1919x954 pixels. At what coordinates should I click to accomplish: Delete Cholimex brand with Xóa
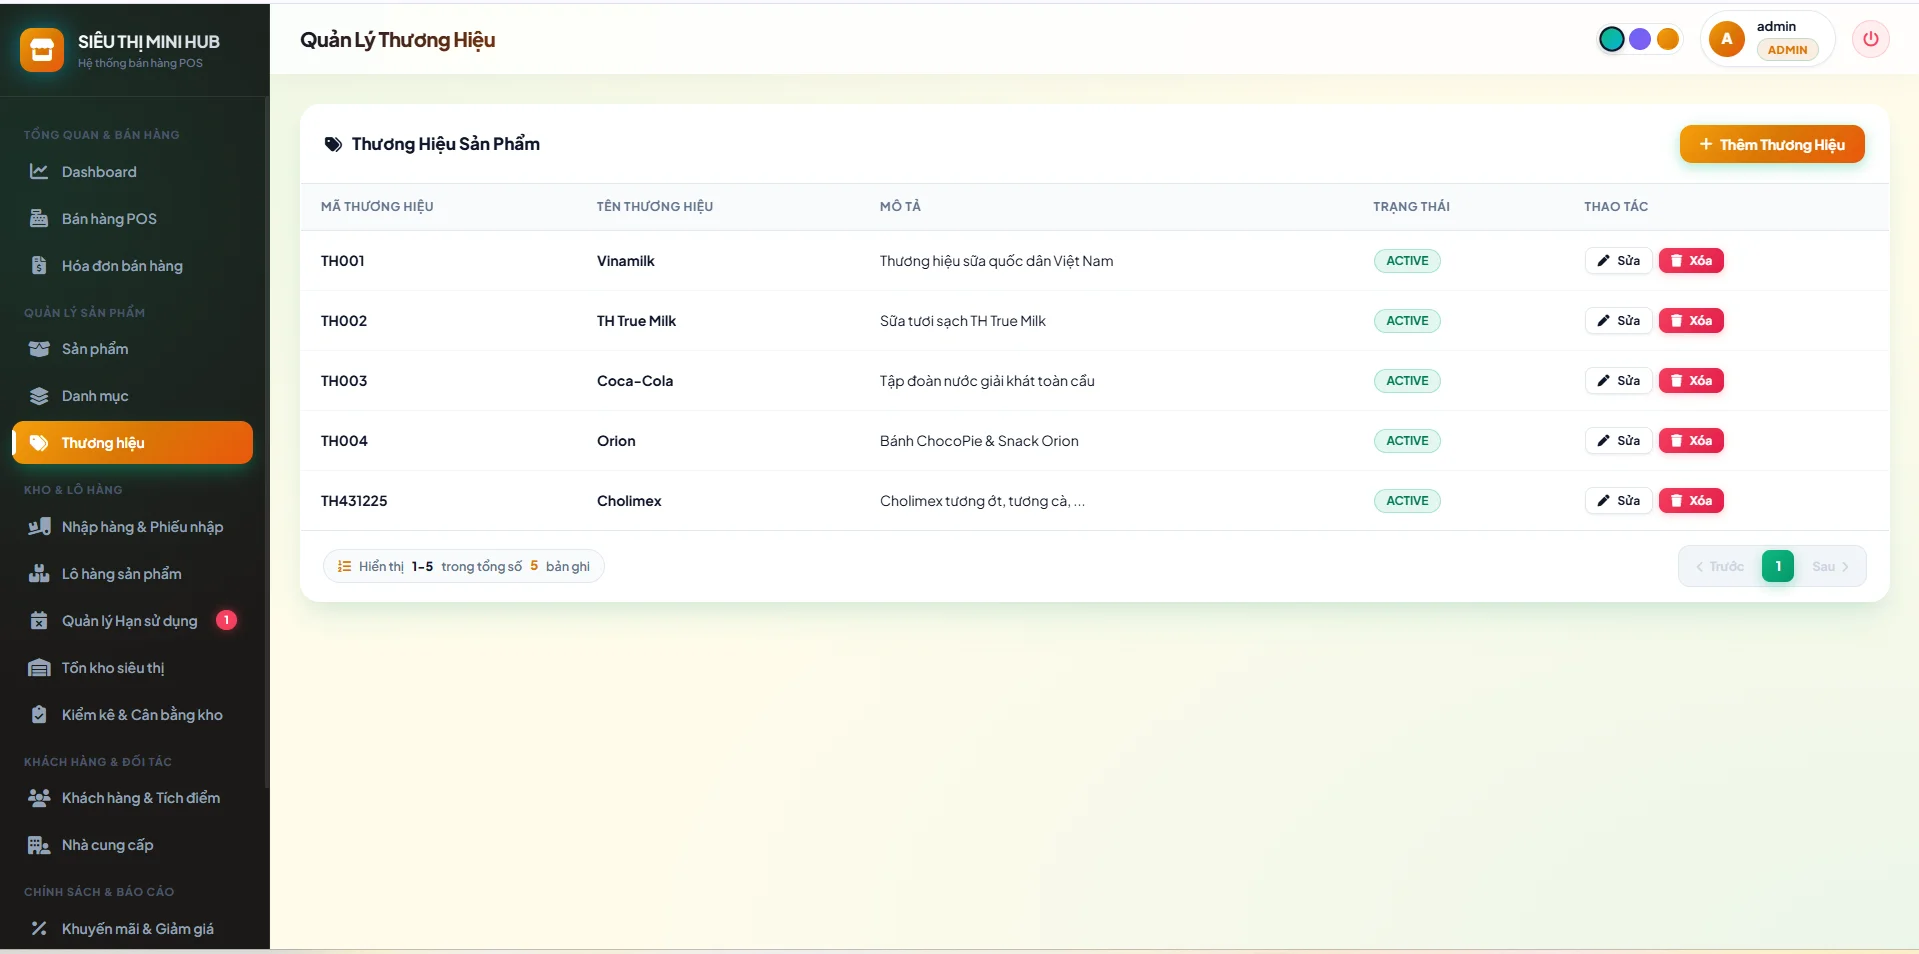tap(1691, 501)
